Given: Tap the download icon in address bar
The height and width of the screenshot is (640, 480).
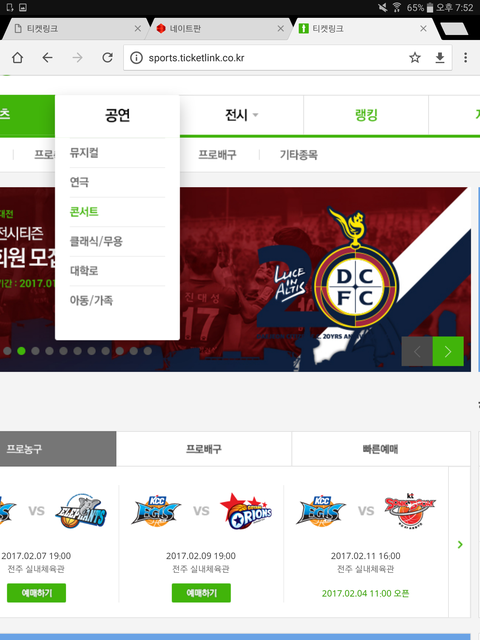Looking at the screenshot, I should (x=440, y=58).
